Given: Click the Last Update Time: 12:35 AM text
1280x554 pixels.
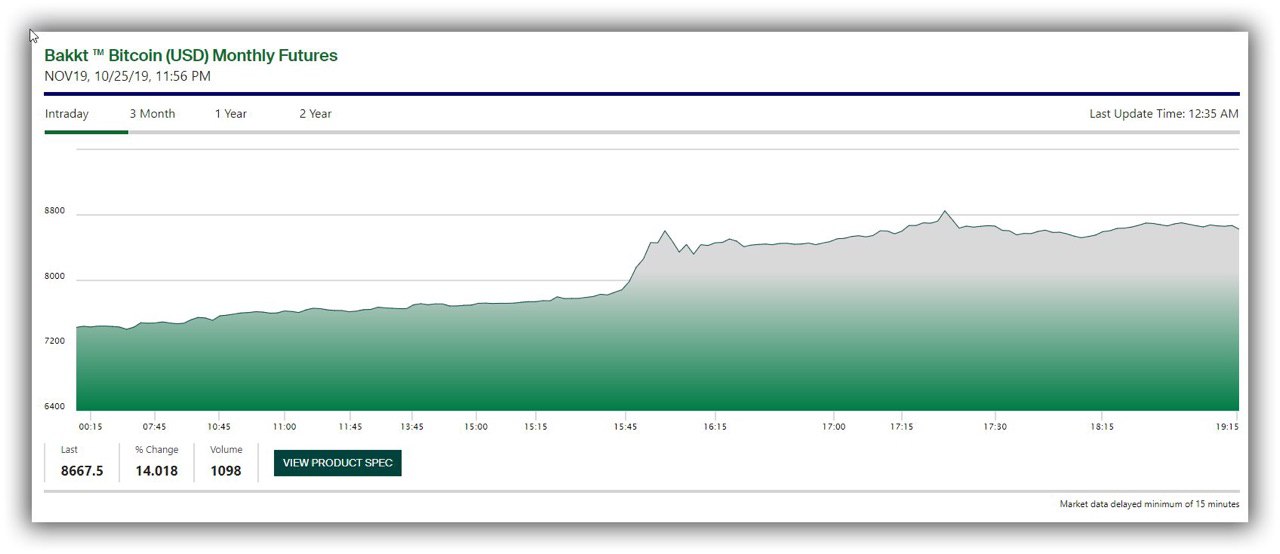Looking at the screenshot, I should click(x=1164, y=114).
